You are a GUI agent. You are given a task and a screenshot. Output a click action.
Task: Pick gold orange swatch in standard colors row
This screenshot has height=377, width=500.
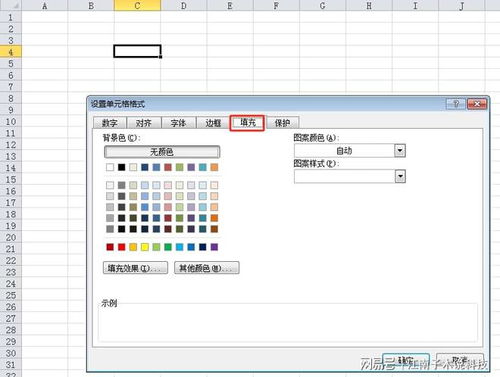coord(133,247)
